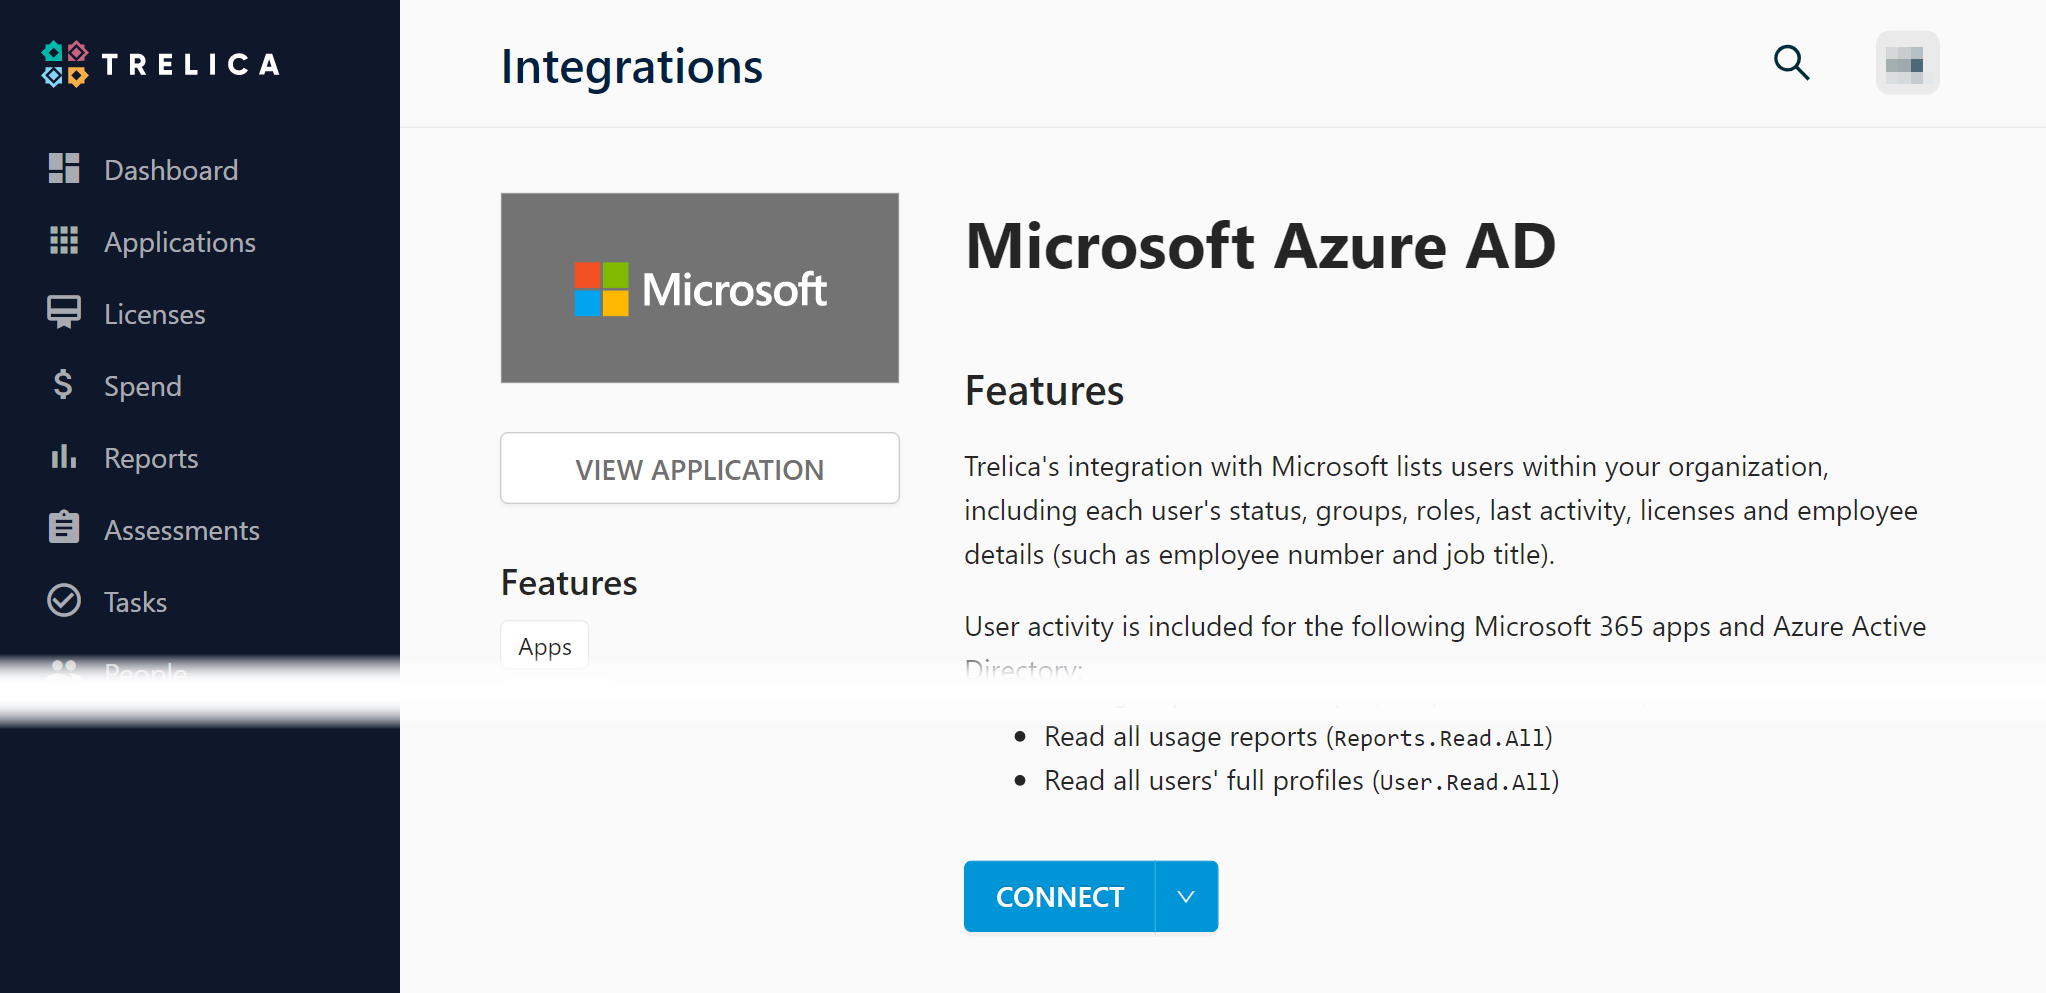Click the Assessments clipboard icon
Screen dimensions: 2046x993
pos(64,527)
